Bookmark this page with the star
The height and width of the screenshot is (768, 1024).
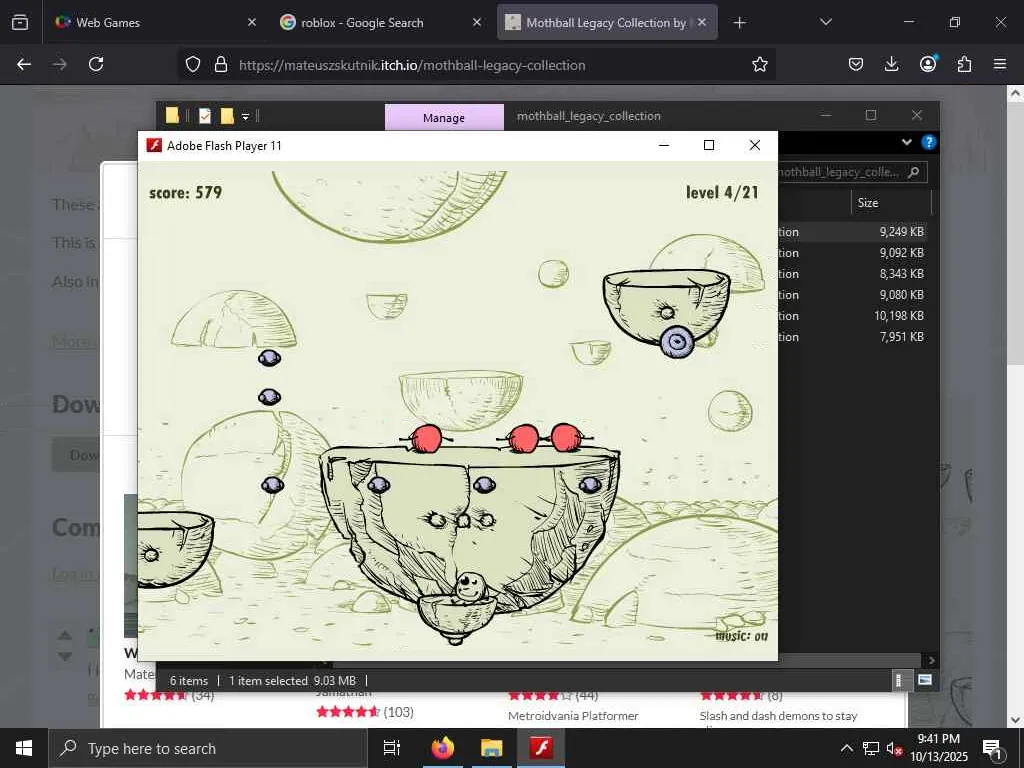click(x=760, y=64)
